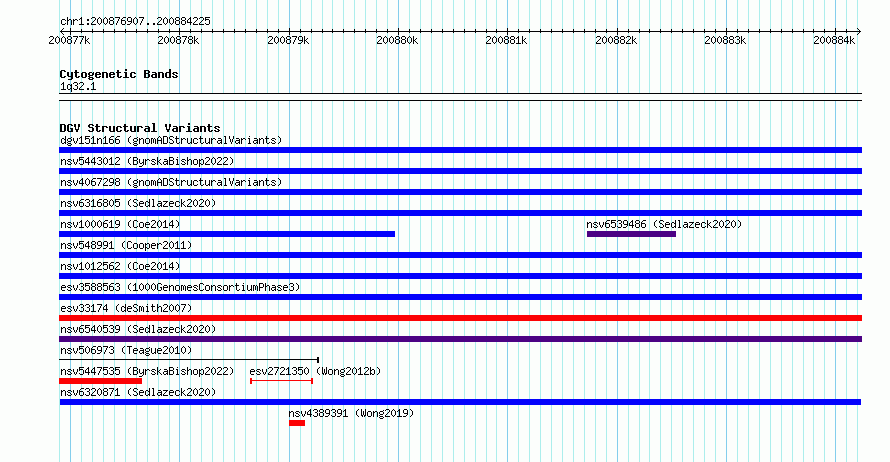The height and width of the screenshot is (462, 890).
Task: Select the blue bar under dgv151n166
Action: (460, 150)
